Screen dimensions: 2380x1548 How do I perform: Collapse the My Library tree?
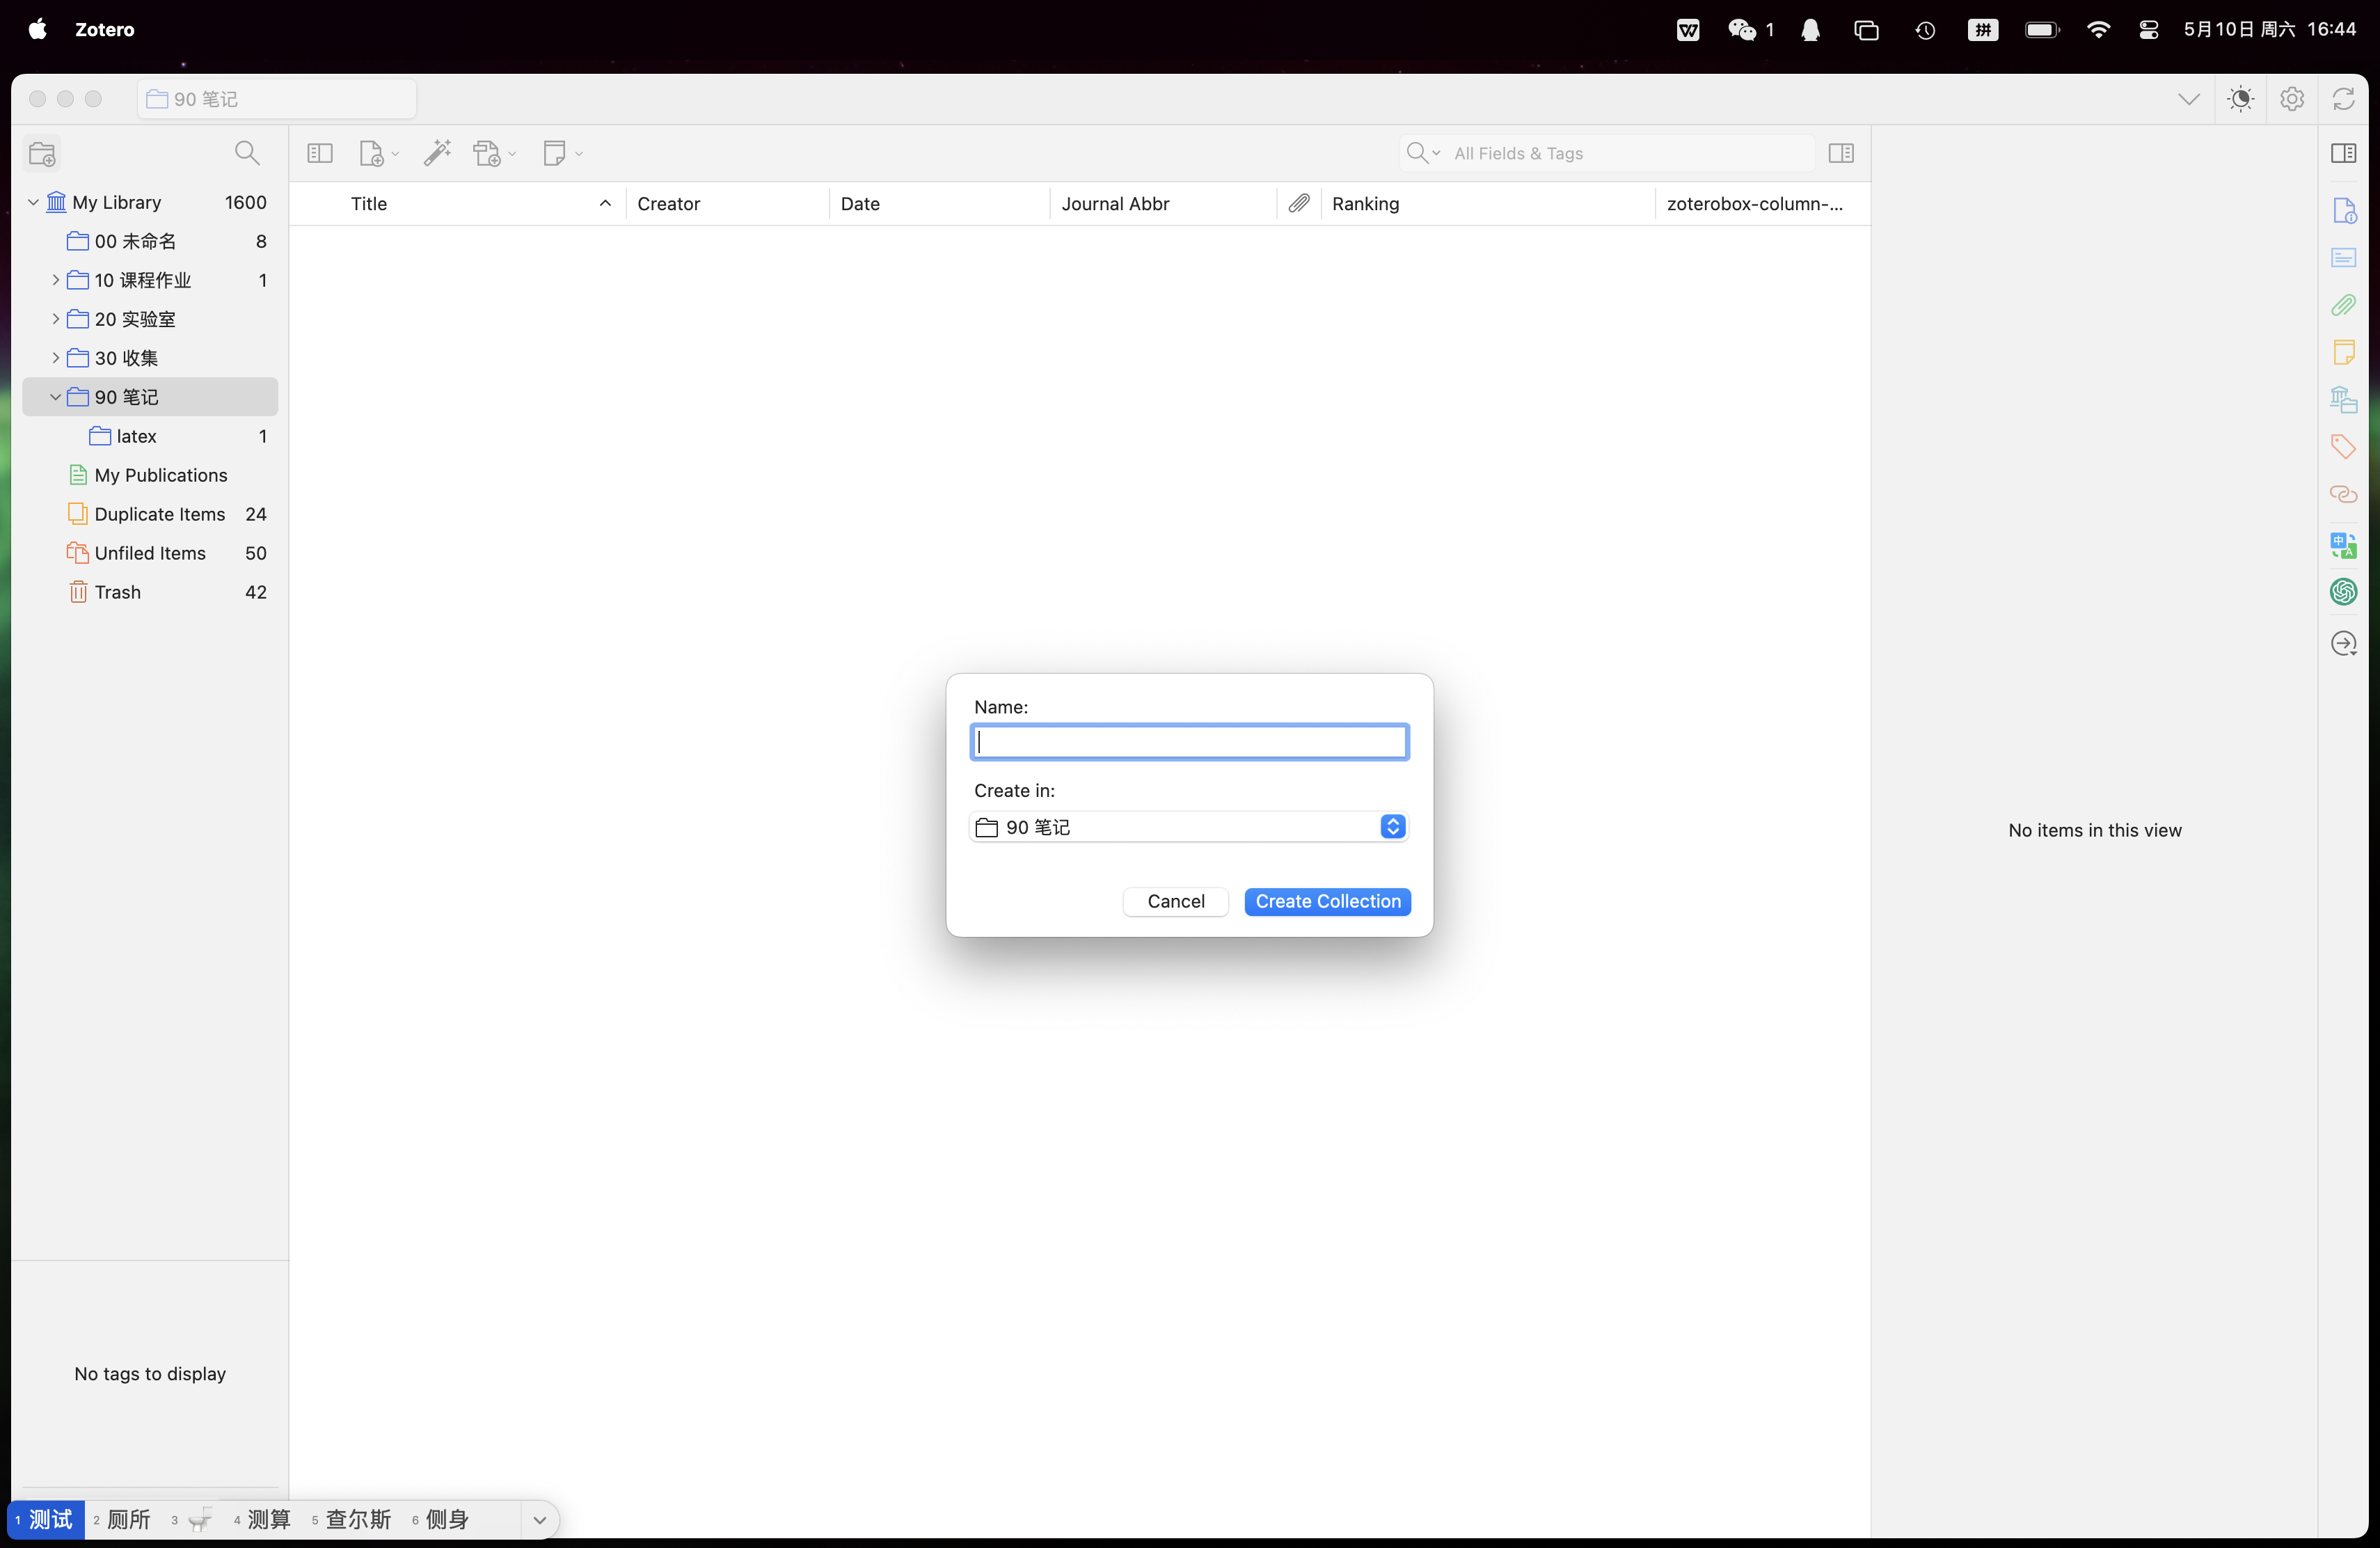pos(33,202)
